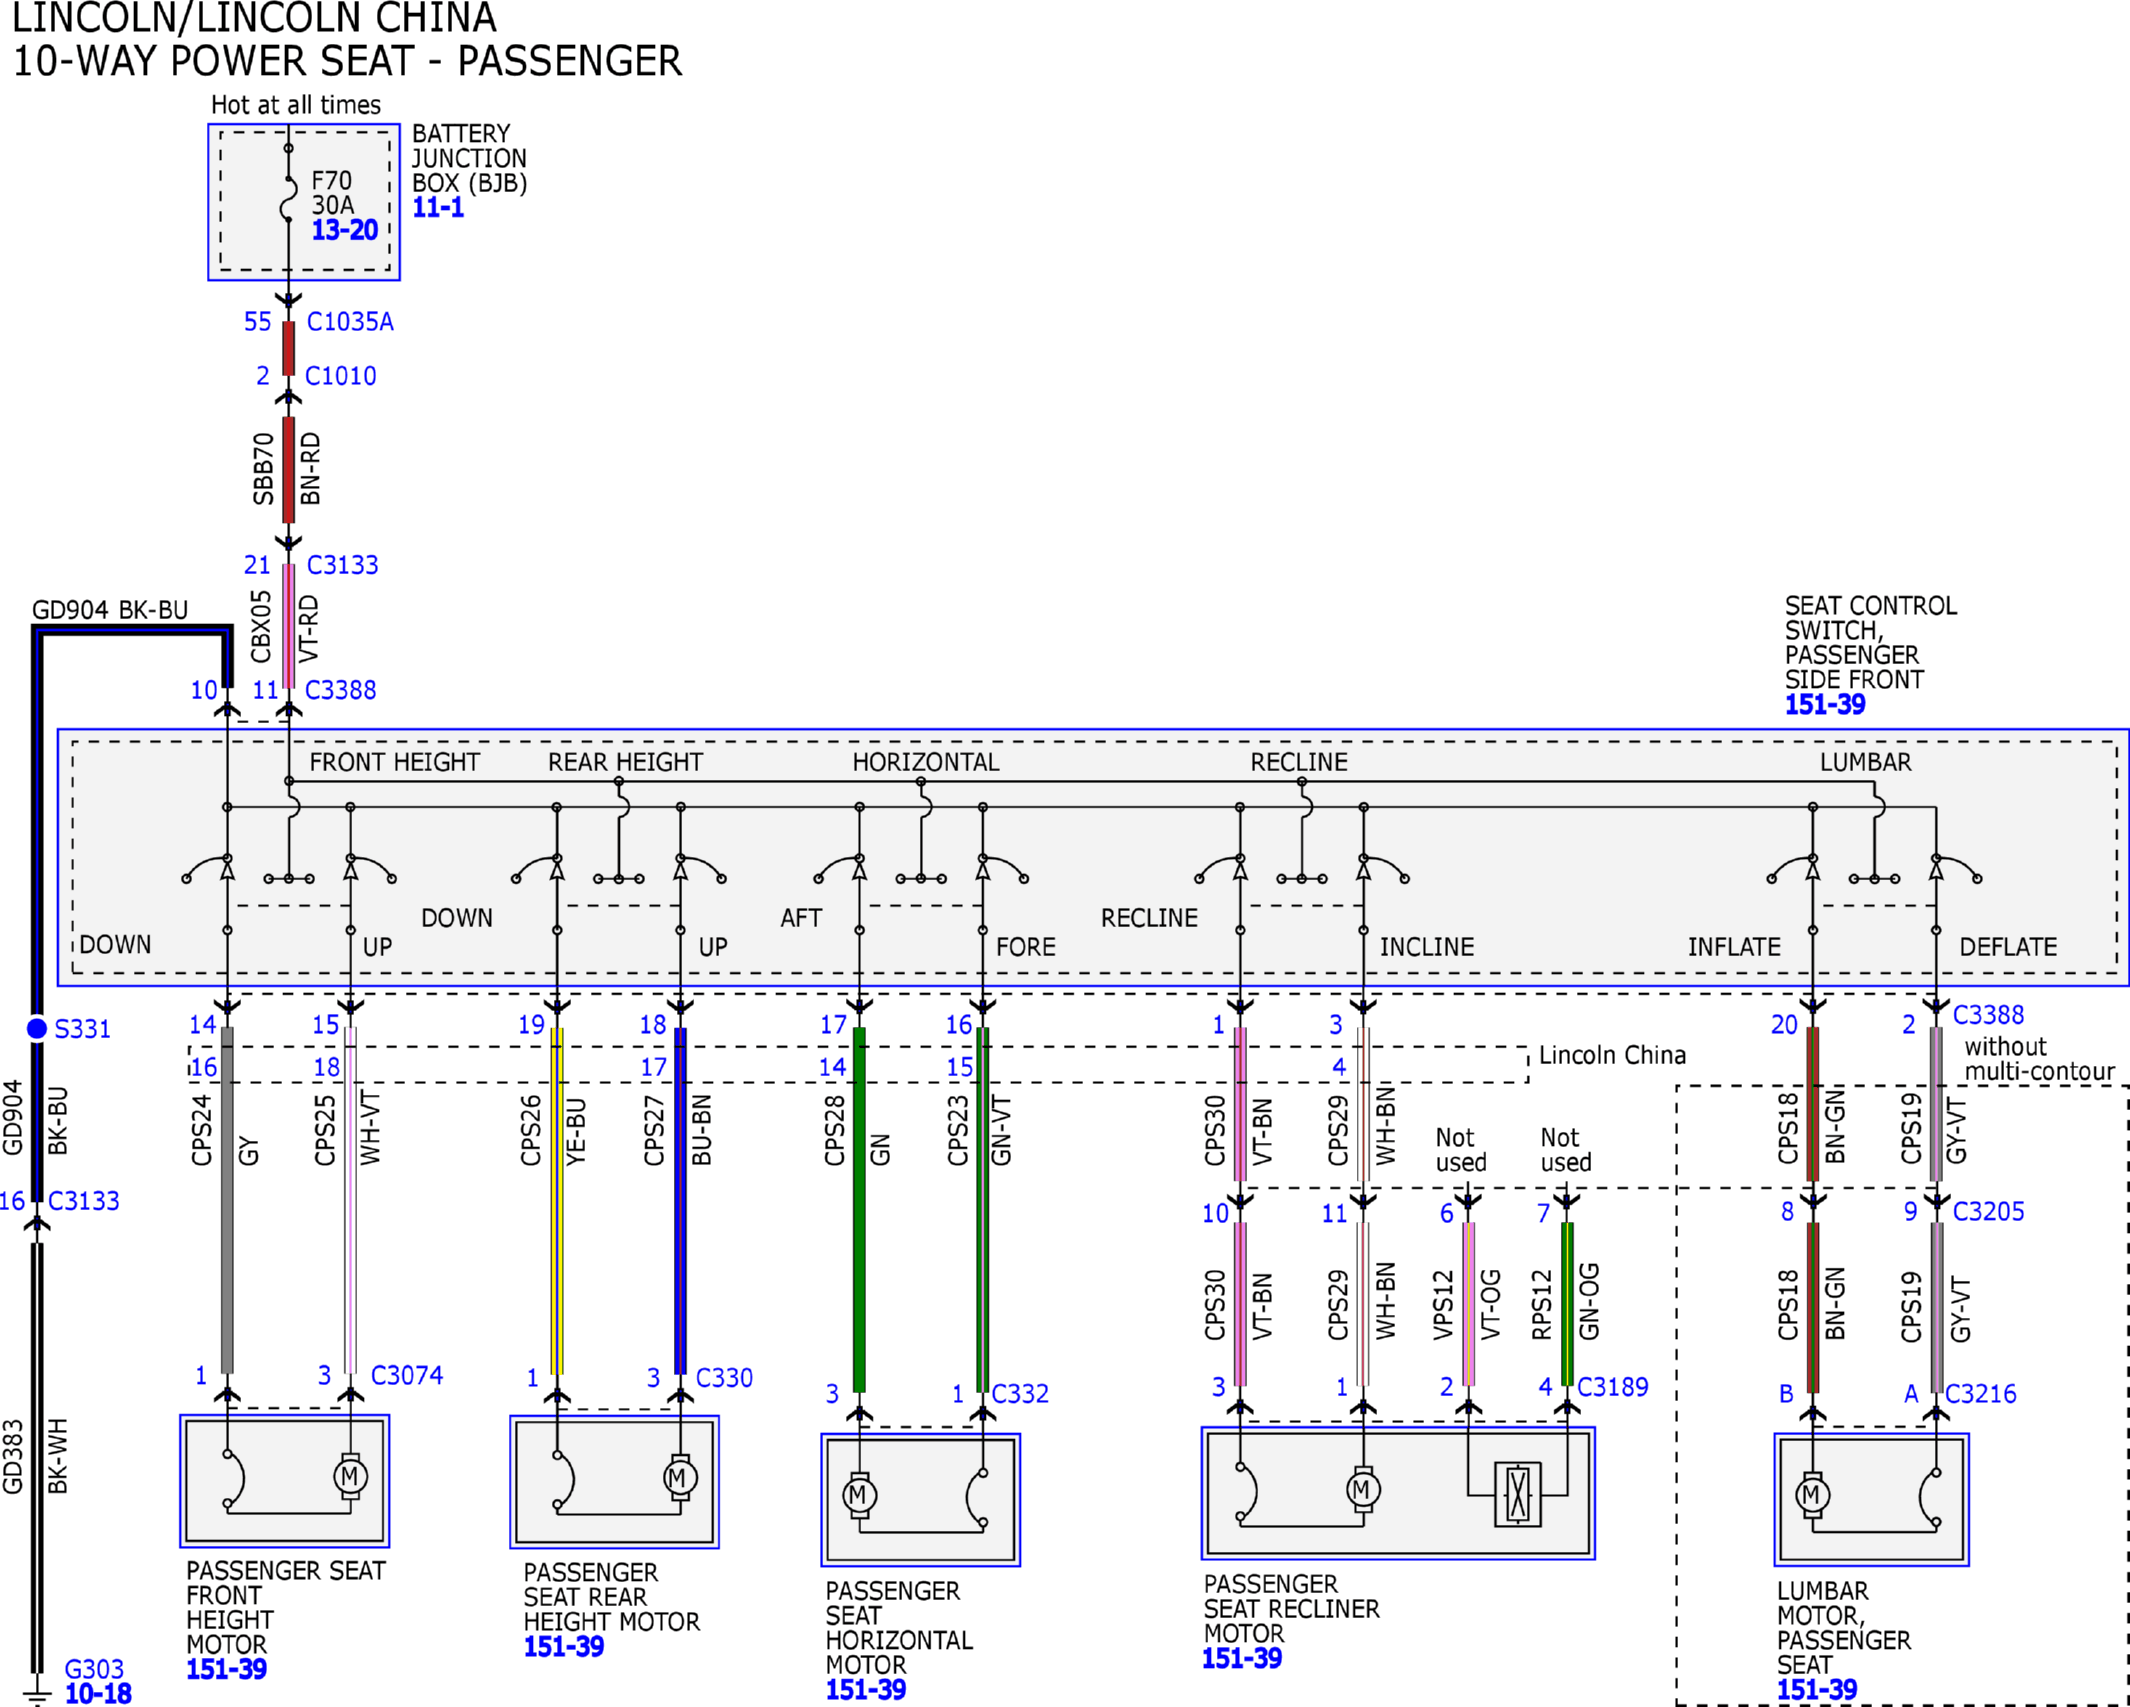Select the REAR HEIGHT switch heading
The height and width of the screenshot is (1707, 2130).
[x=625, y=762]
